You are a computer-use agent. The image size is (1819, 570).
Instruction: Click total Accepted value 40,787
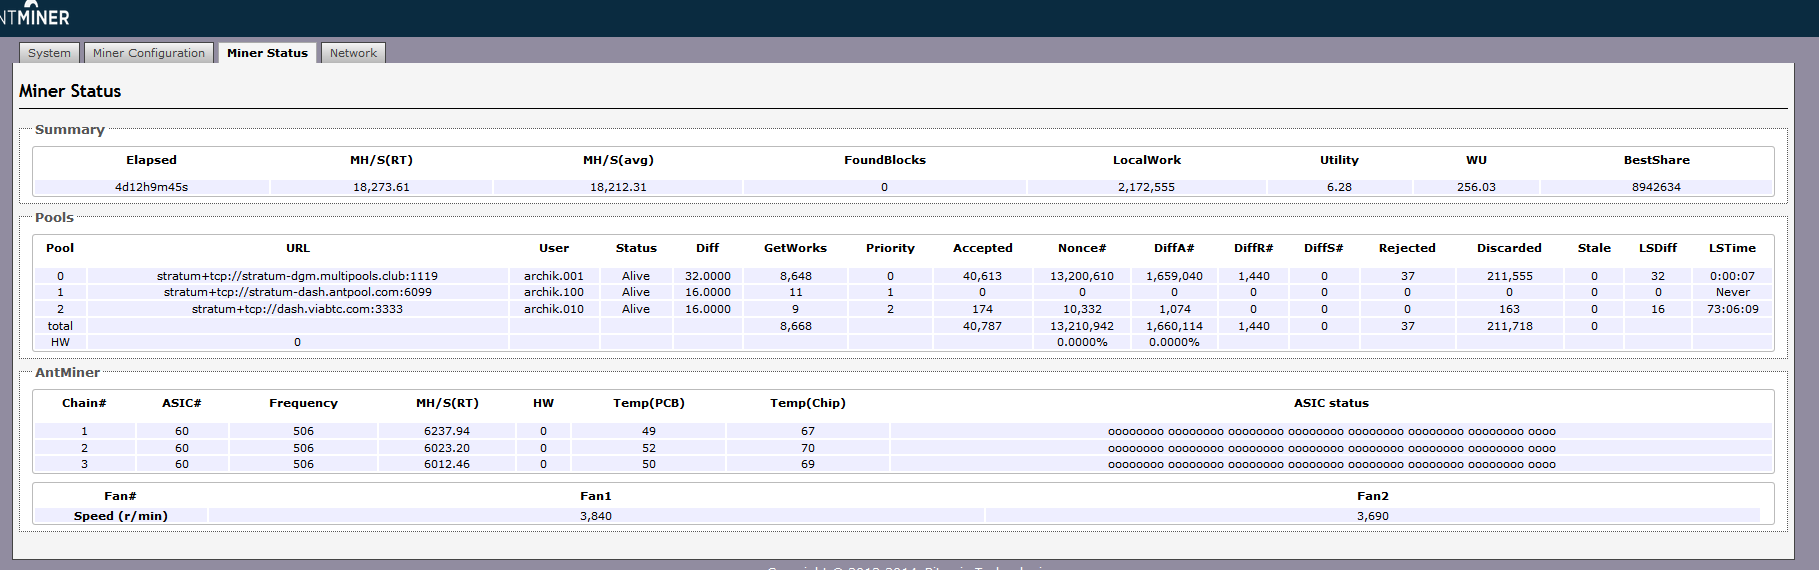982,326
